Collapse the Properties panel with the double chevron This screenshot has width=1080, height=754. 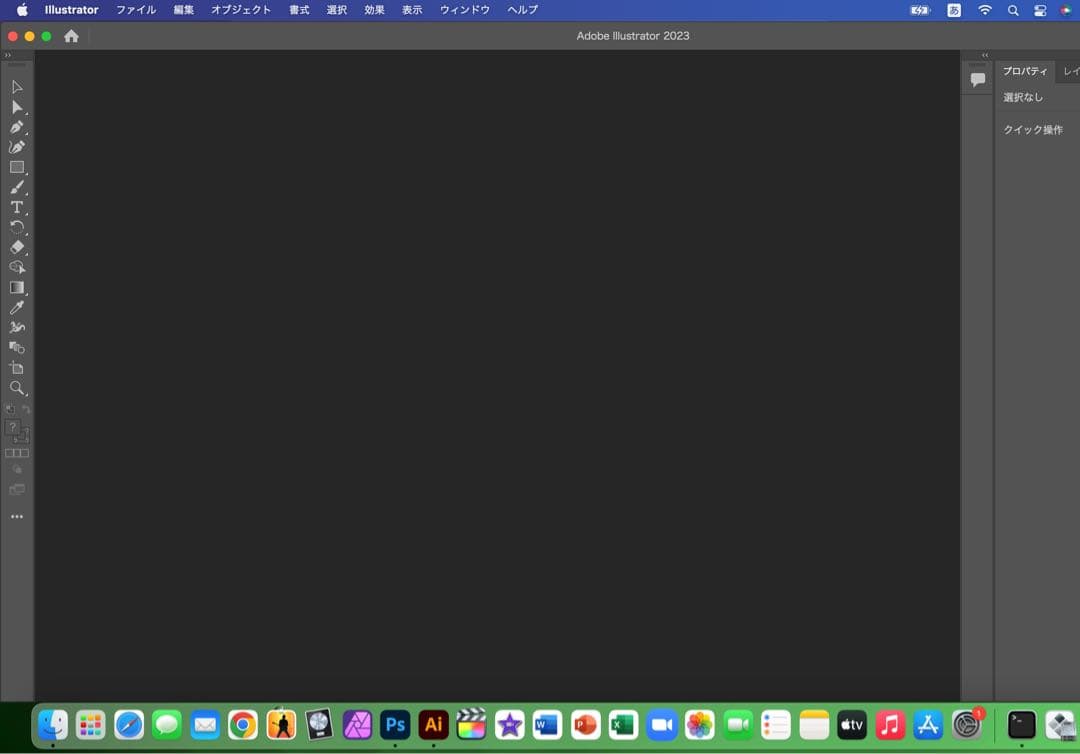click(984, 55)
